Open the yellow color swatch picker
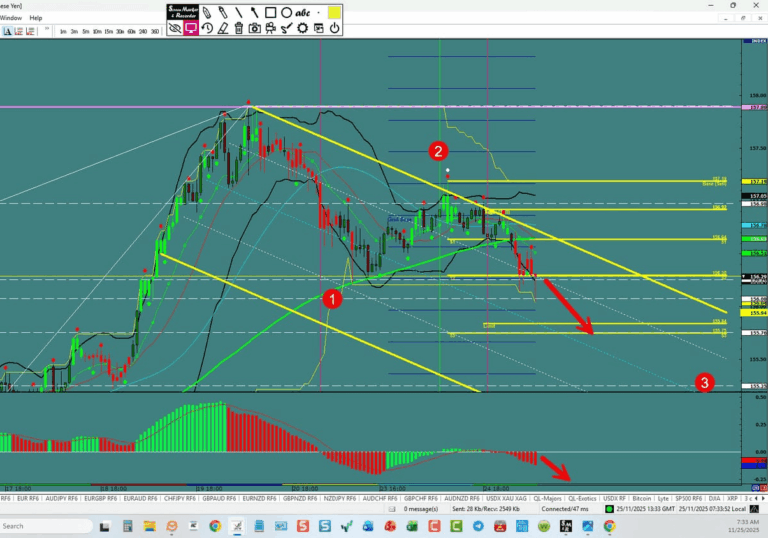This screenshot has height=538, width=768. [335, 13]
